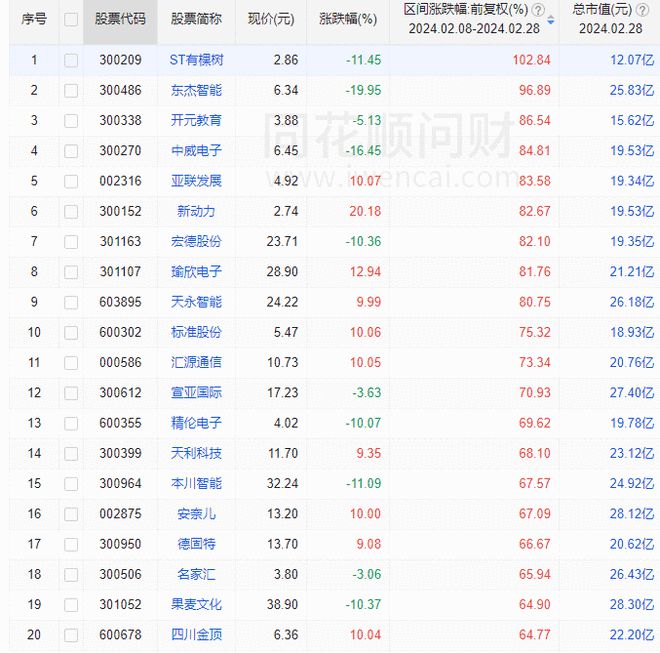Image resolution: width=660 pixels, height=653 pixels.
Task: Check the 四川金顶 row checkbox
Action: point(71,635)
